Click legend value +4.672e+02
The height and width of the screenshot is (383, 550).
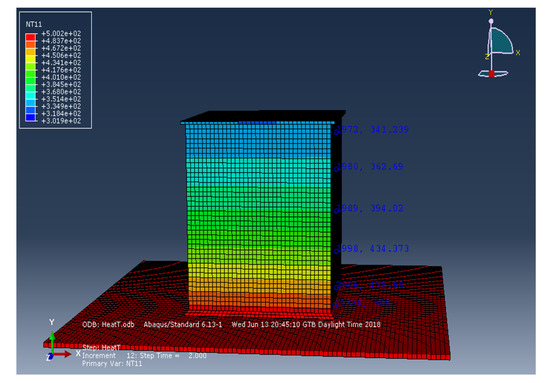61,48
